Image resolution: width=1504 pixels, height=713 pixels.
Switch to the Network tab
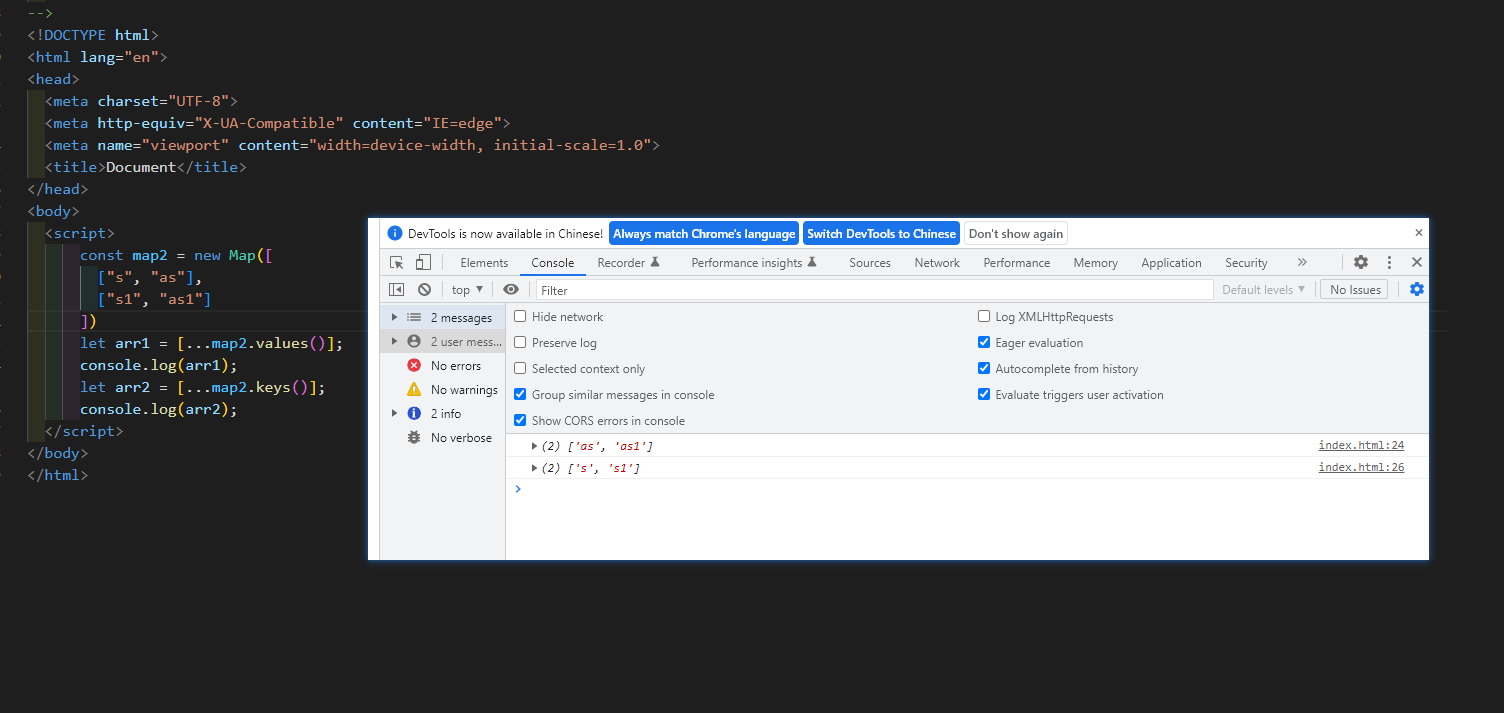pyautogui.click(x=937, y=263)
